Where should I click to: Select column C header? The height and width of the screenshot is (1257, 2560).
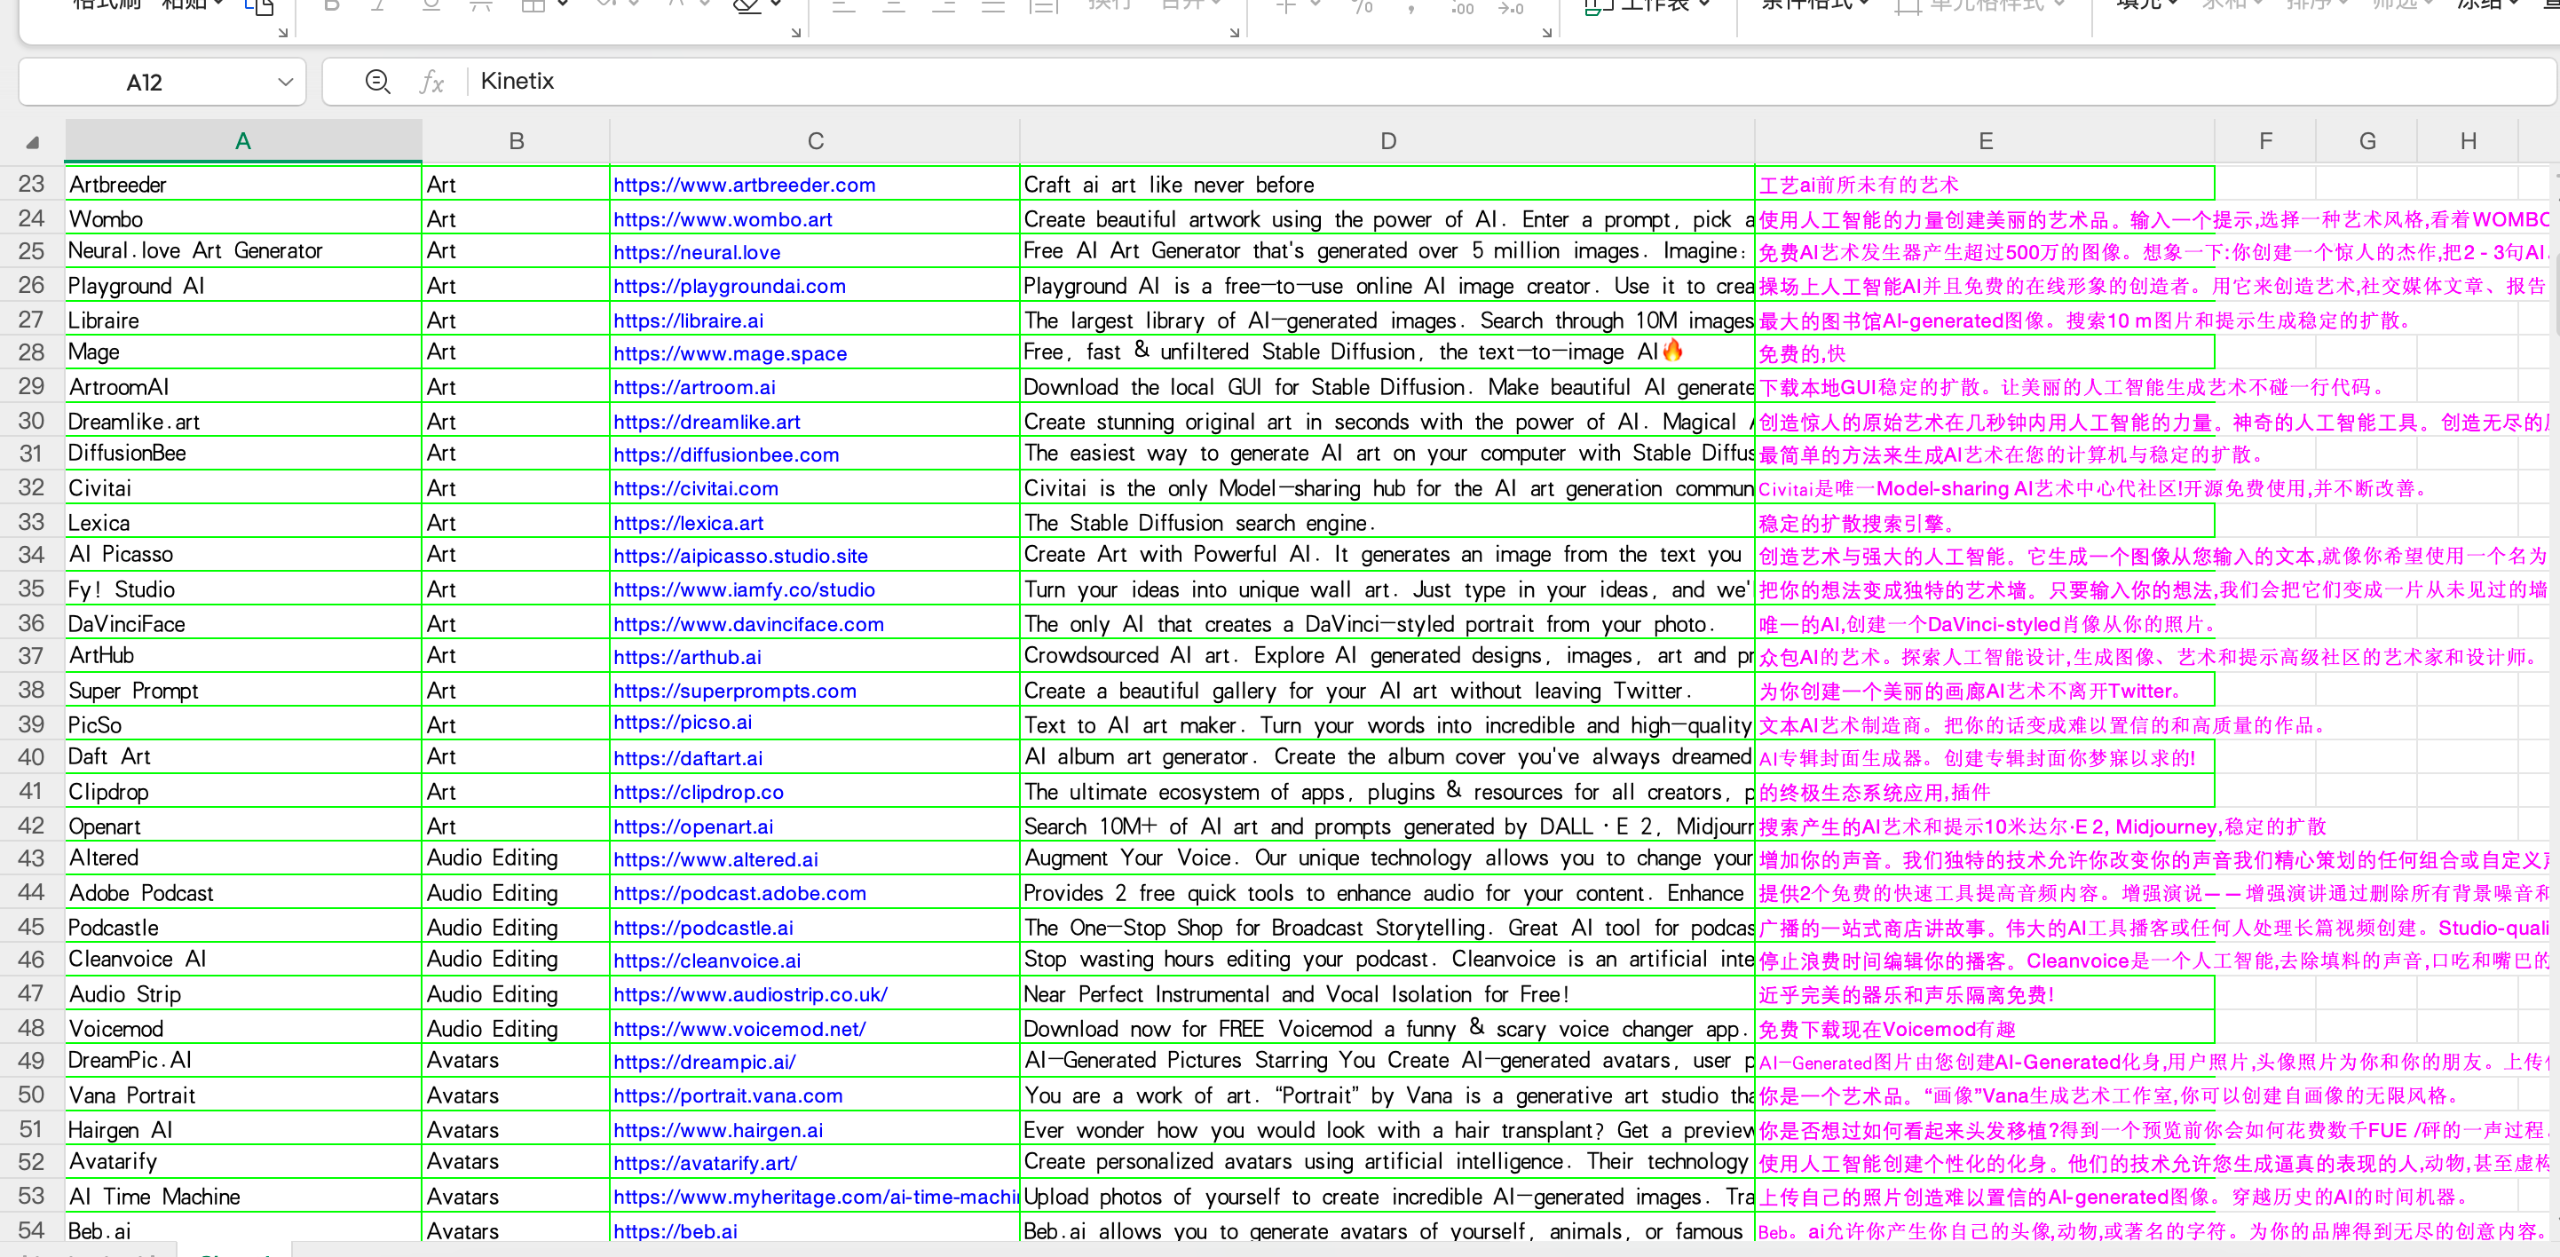(815, 141)
